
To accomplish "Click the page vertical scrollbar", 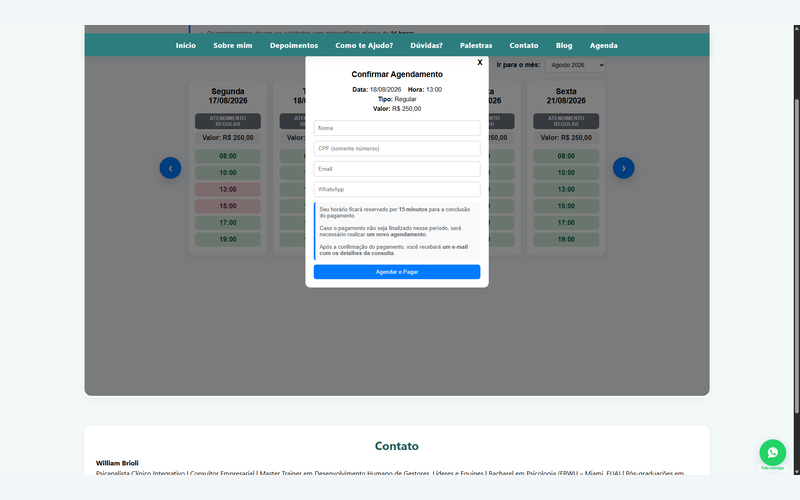I will (x=796, y=255).
